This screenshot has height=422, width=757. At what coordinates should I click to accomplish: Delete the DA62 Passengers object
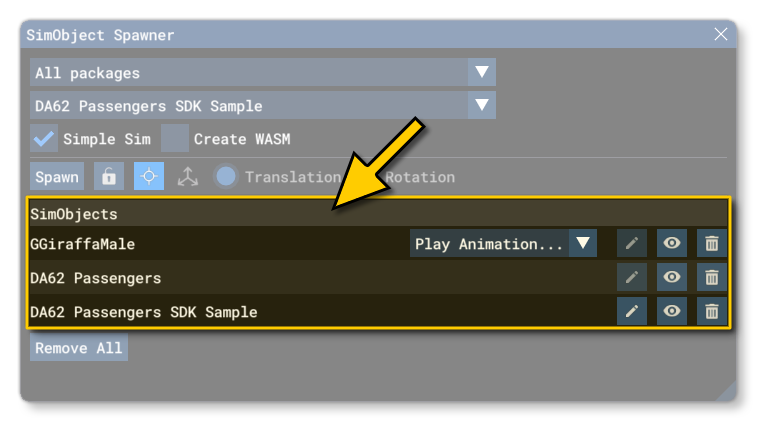[711, 277]
